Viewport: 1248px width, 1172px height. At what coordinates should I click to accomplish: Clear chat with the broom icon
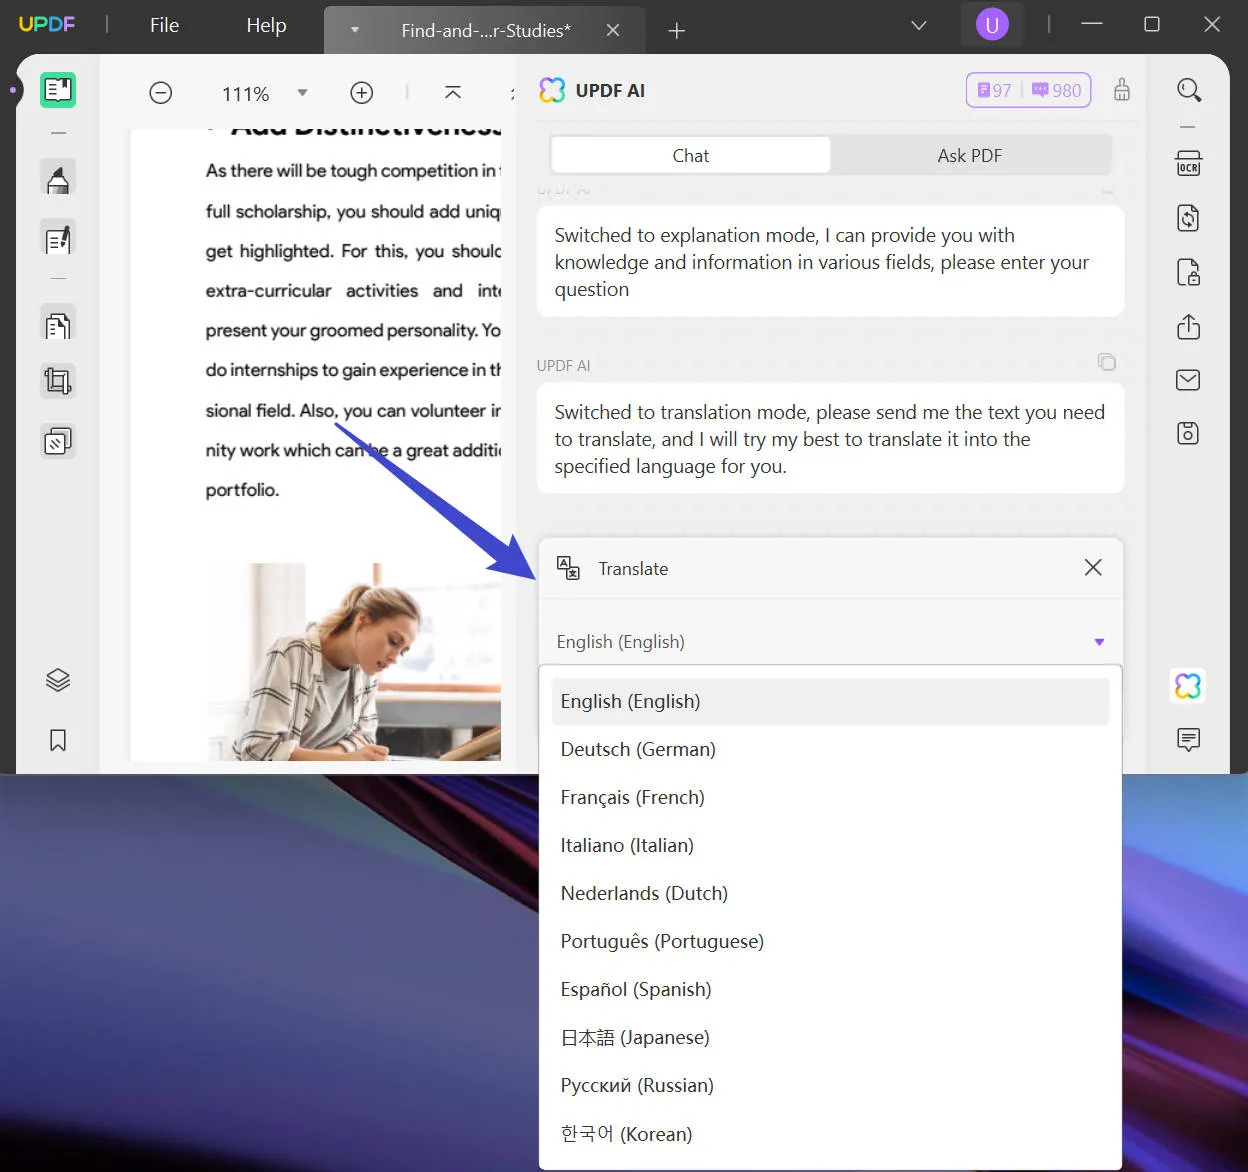pyautogui.click(x=1122, y=90)
